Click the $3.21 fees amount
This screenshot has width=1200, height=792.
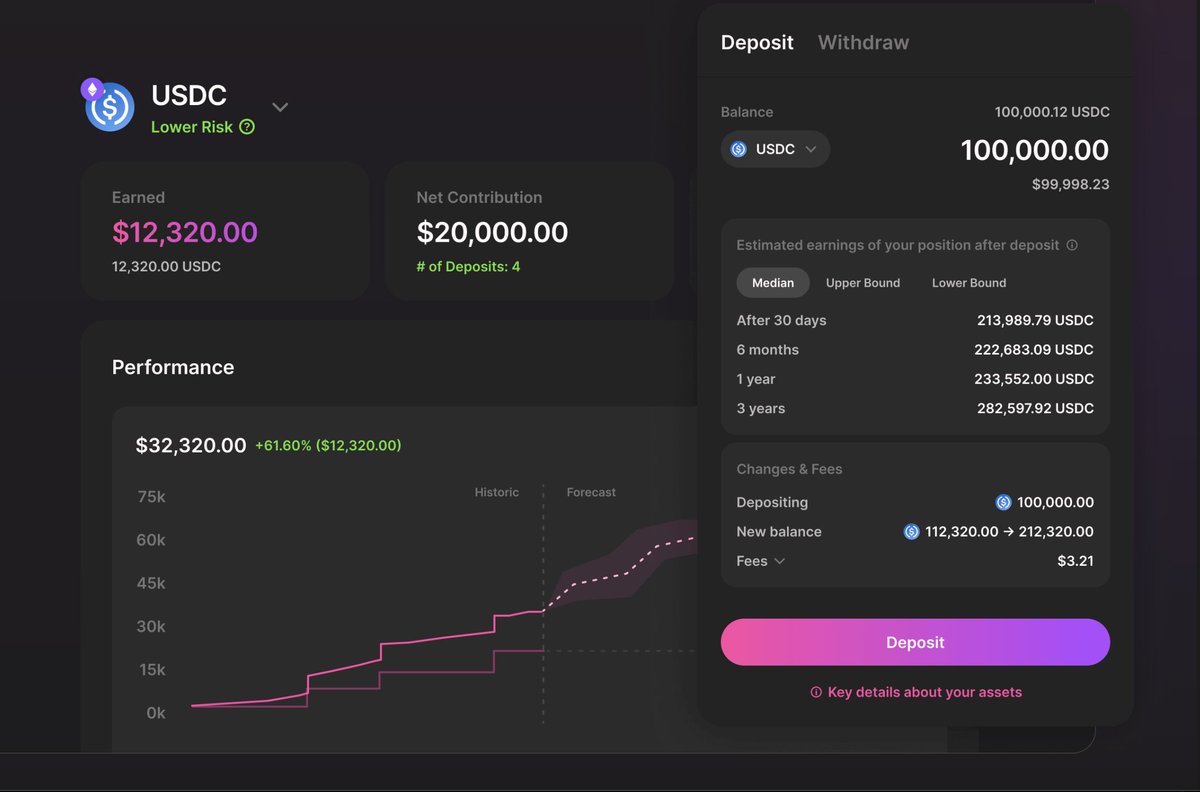(x=1075, y=561)
